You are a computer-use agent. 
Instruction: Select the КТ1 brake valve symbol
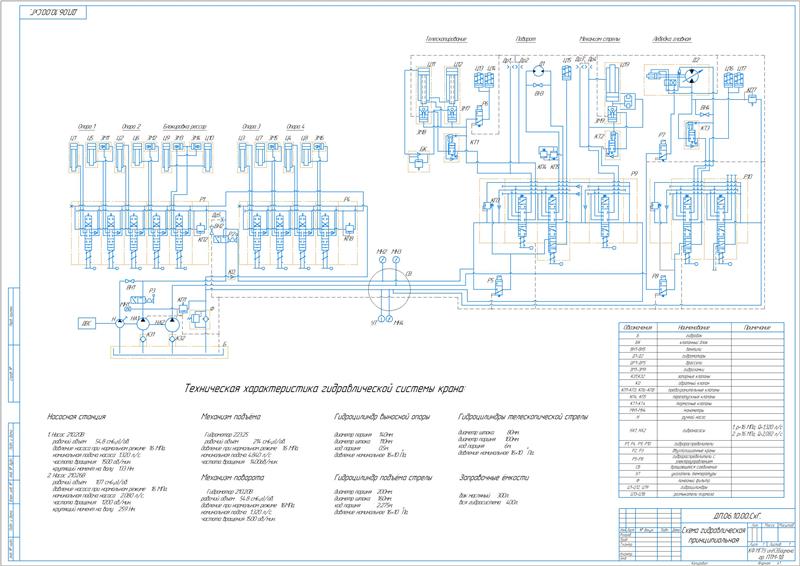451,147
